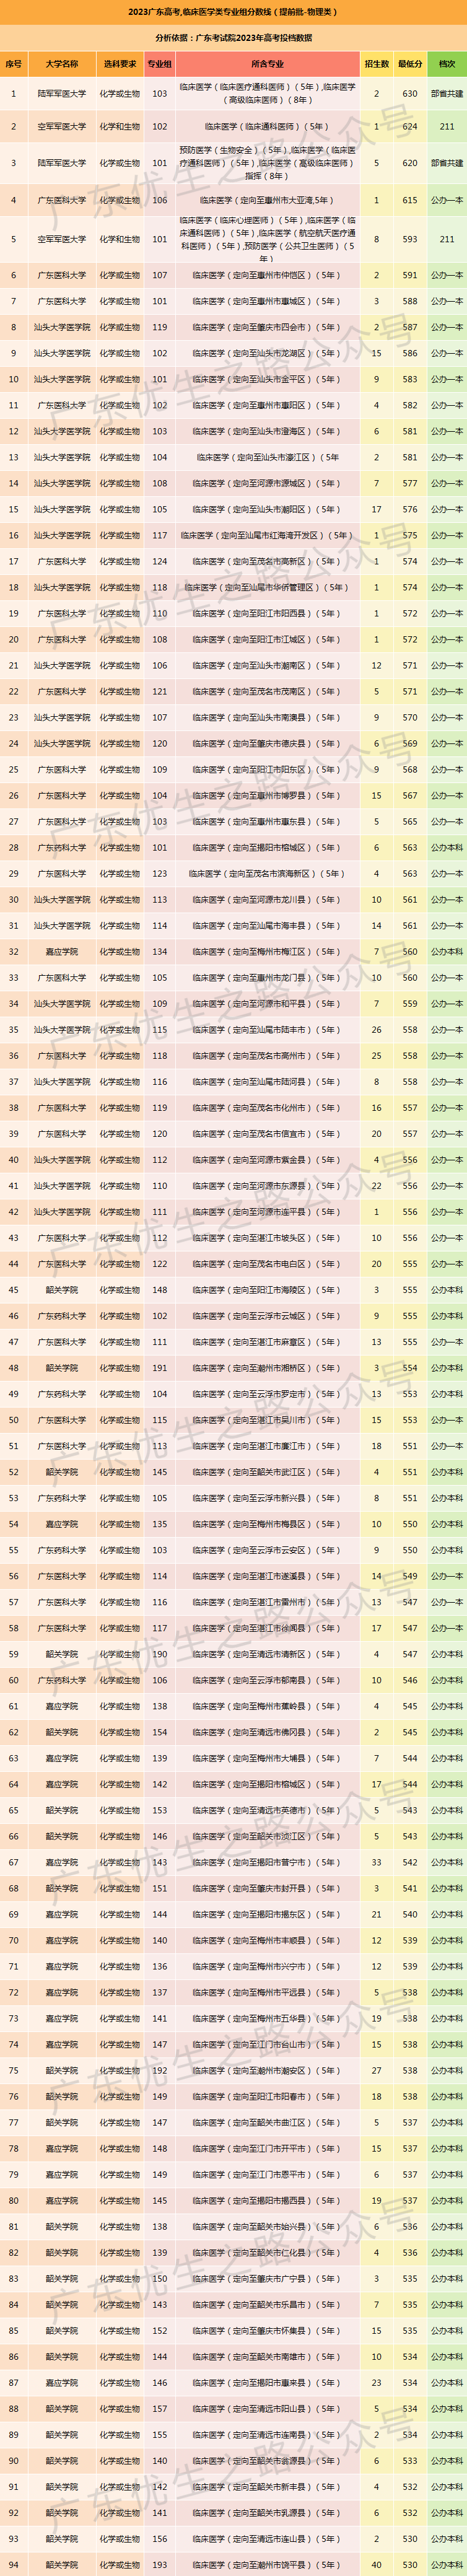Select the cell 临床医学（定向至河源市源城区）（5年）
This screenshot has height=2576, width=467.
coord(267,483)
